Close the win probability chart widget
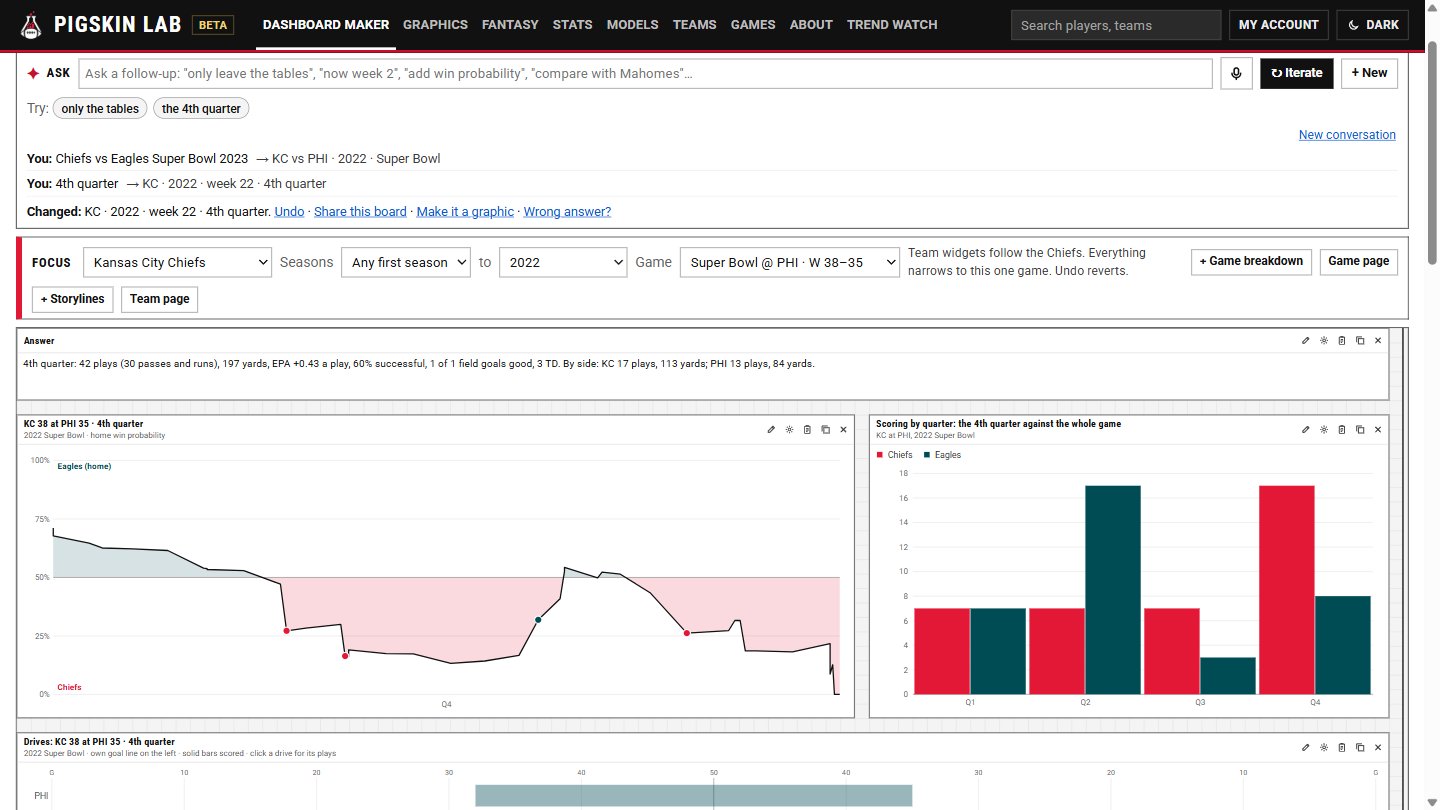The image size is (1440, 810). (843, 430)
